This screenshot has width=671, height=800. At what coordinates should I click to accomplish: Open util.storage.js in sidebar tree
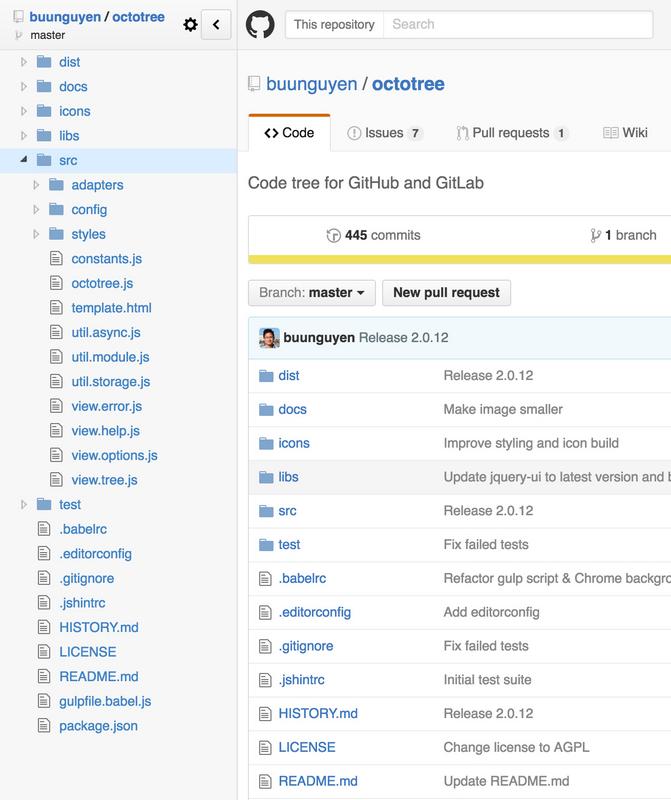click(x=111, y=382)
